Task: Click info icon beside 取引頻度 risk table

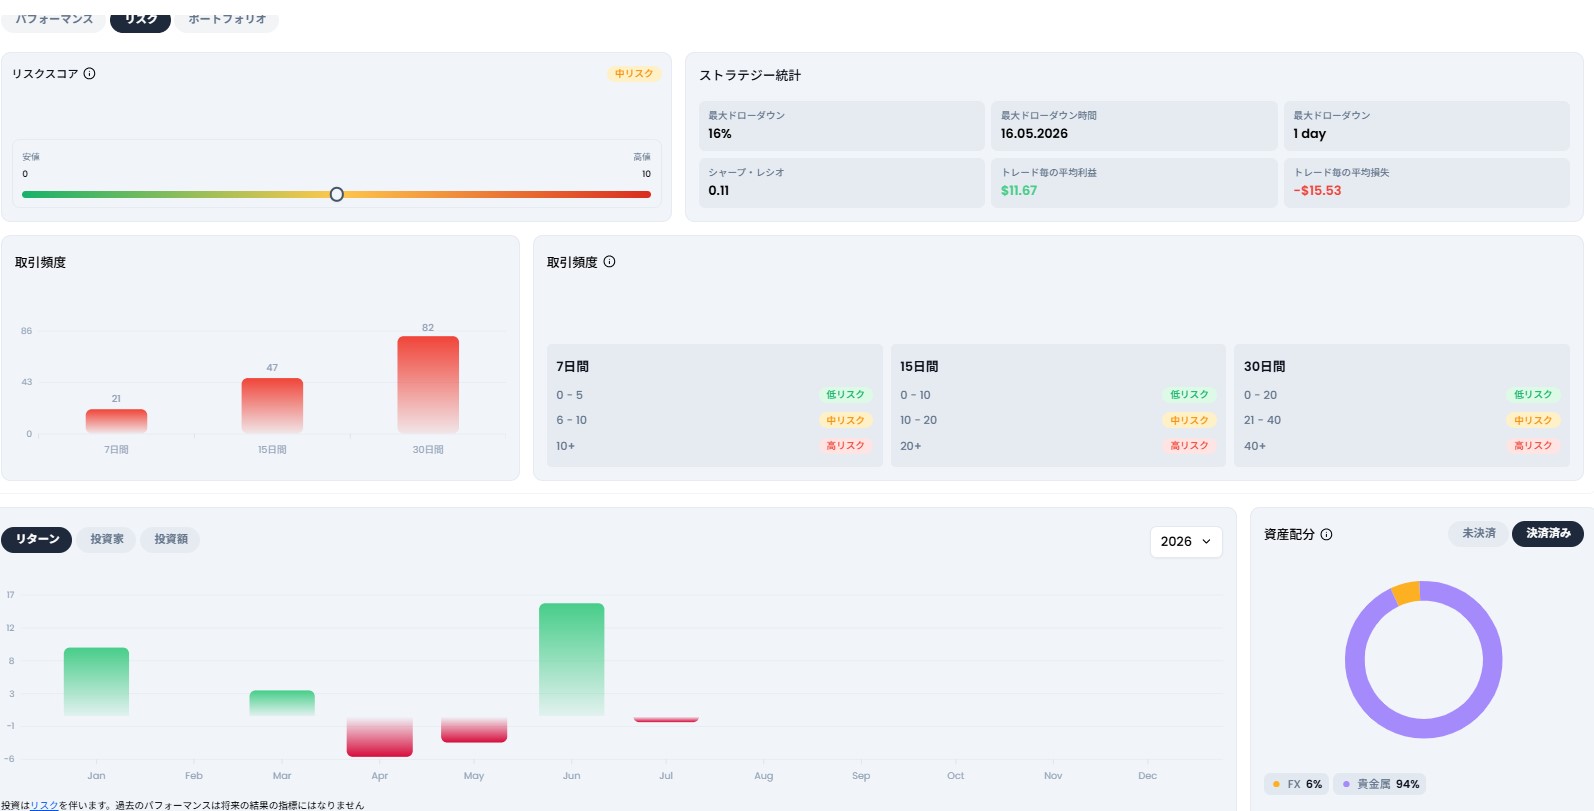Action: [609, 262]
